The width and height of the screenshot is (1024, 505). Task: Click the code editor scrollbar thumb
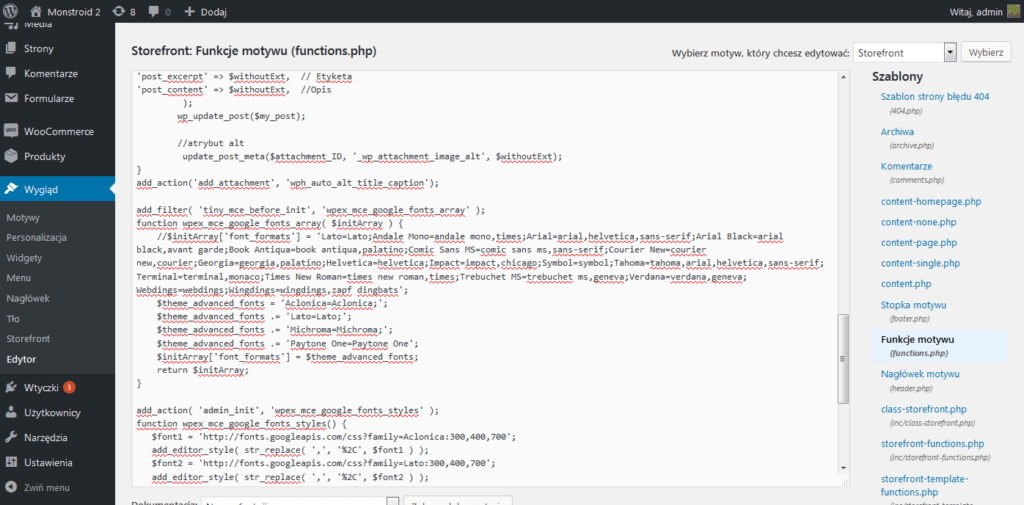[843, 358]
